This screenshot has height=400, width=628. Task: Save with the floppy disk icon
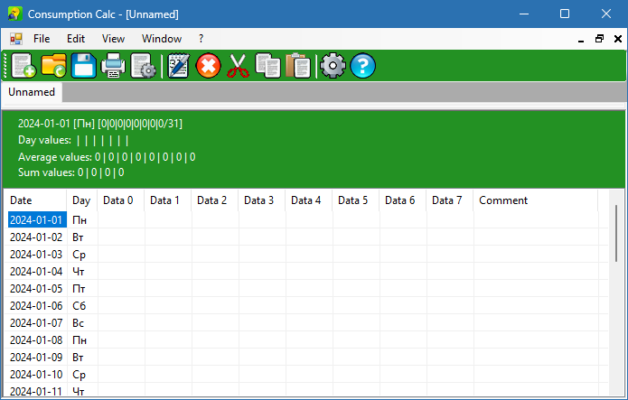click(x=83, y=66)
